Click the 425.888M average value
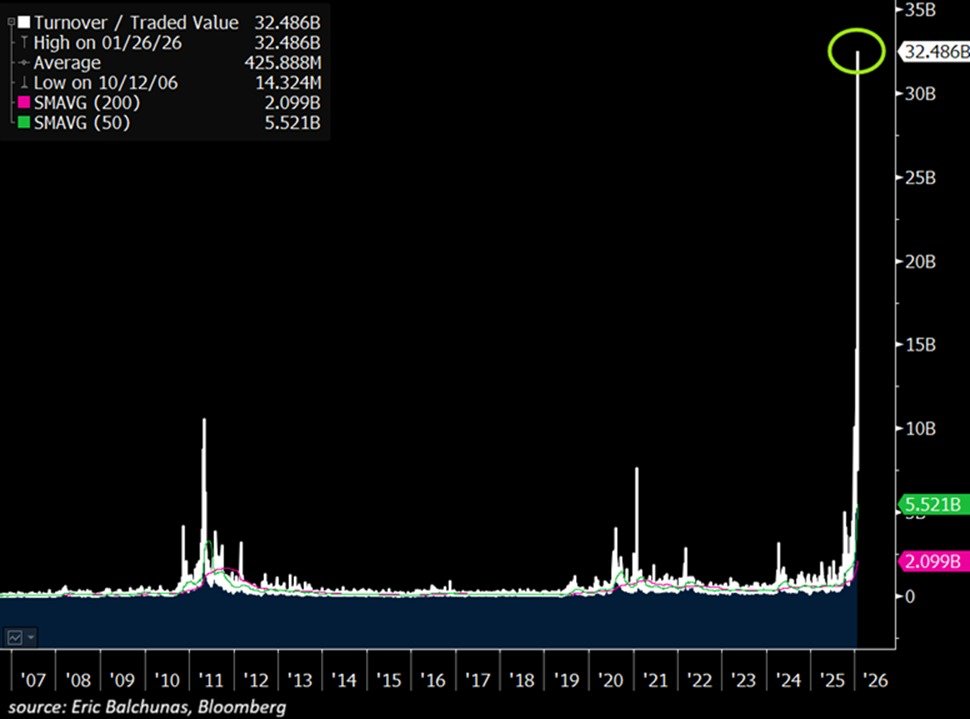970x719 pixels. tap(283, 62)
